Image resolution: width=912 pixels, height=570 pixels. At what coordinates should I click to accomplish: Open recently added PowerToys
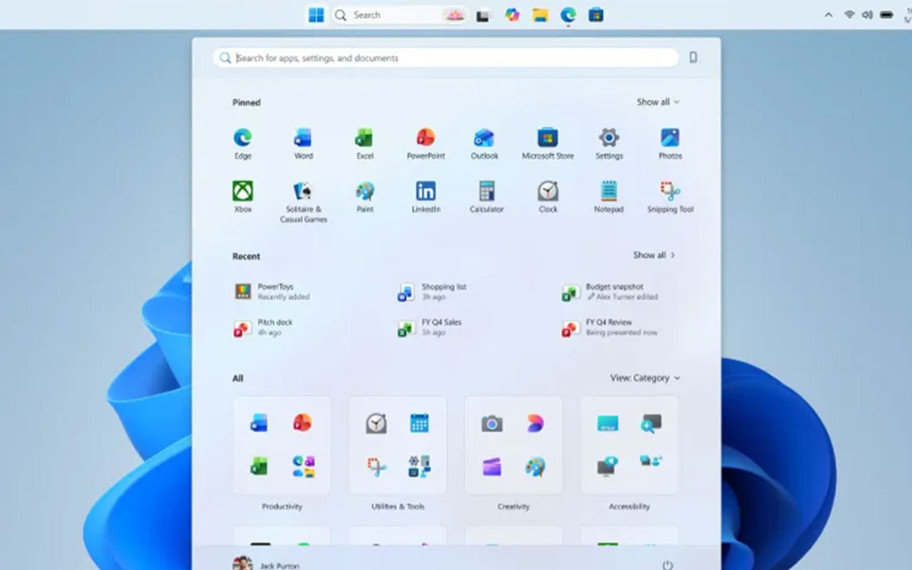(x=272, y=291)
